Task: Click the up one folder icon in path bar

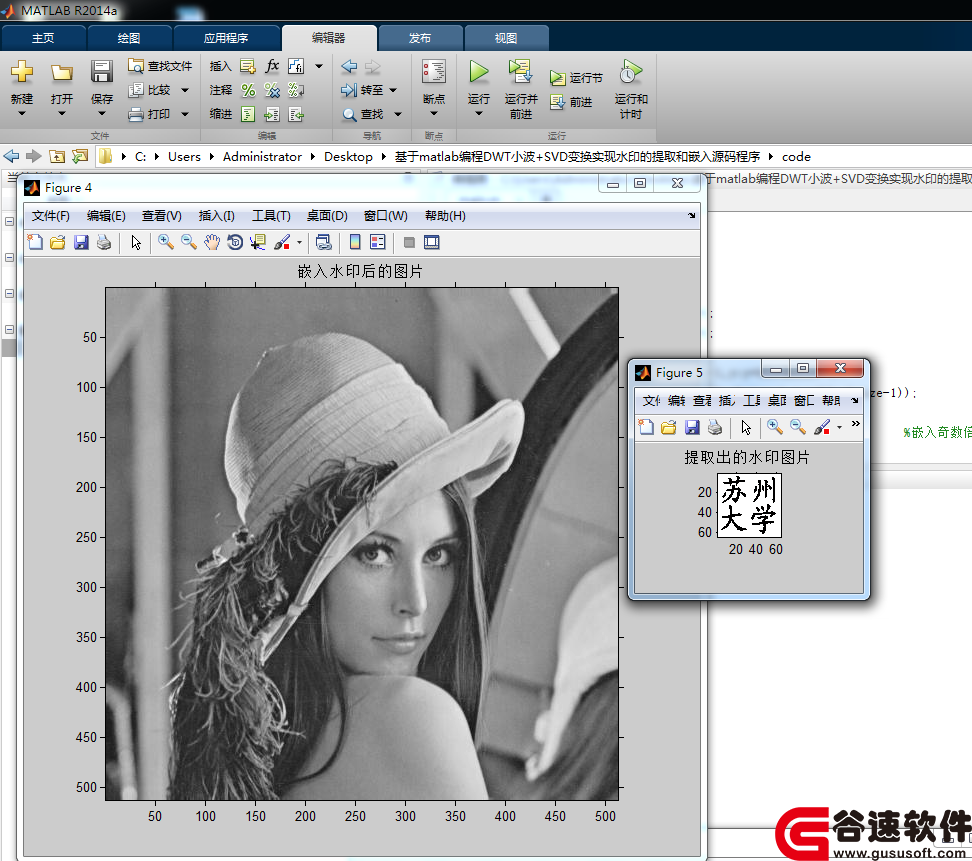Action: [57, 157]
